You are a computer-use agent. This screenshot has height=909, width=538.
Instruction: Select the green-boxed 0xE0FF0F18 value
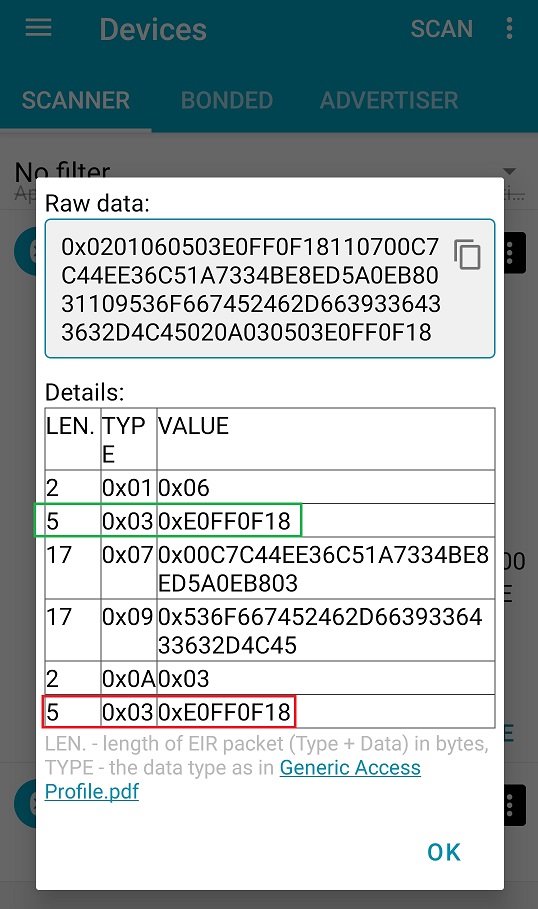click(224, 521)
